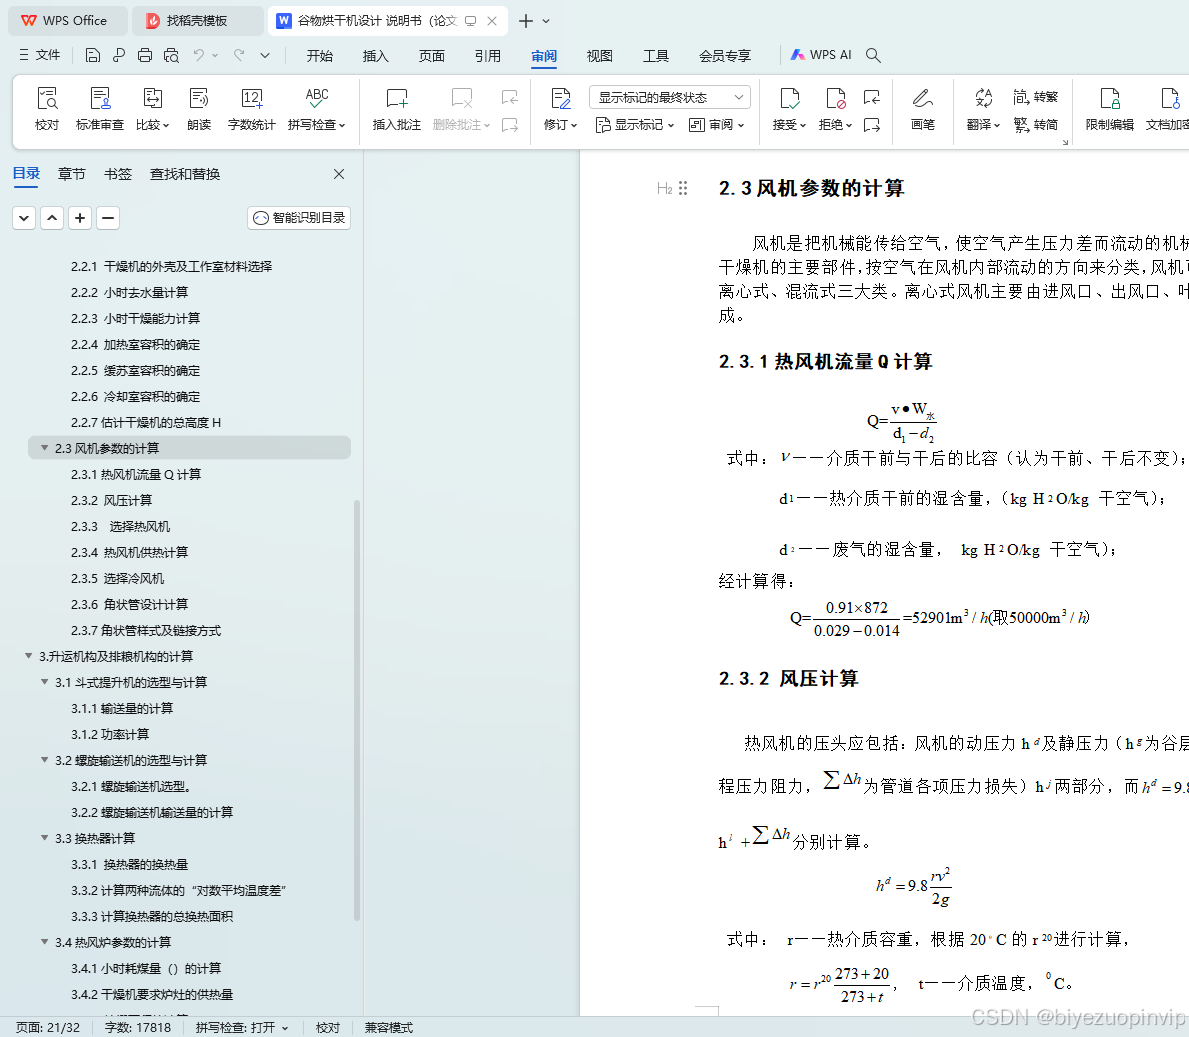Open 字数统计 word count

tap(251, 108)
